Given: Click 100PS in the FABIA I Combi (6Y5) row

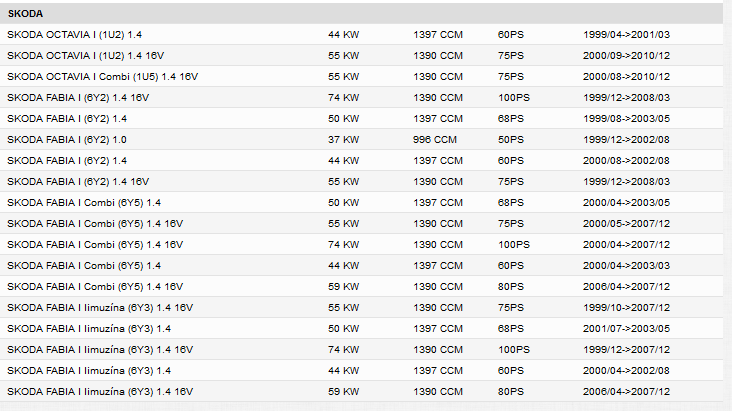Looking at the screenshot, I should (x=514, y=245).
